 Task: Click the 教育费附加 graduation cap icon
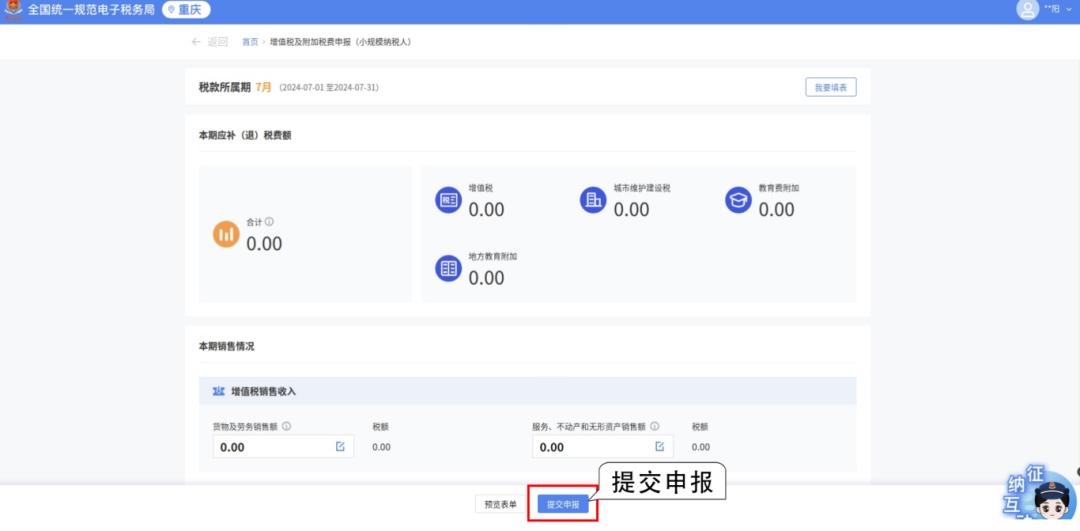tap(738, 200)
